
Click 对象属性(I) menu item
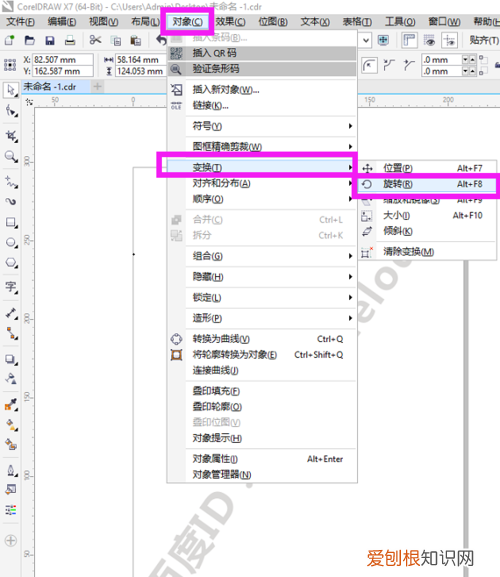point(262,459)
